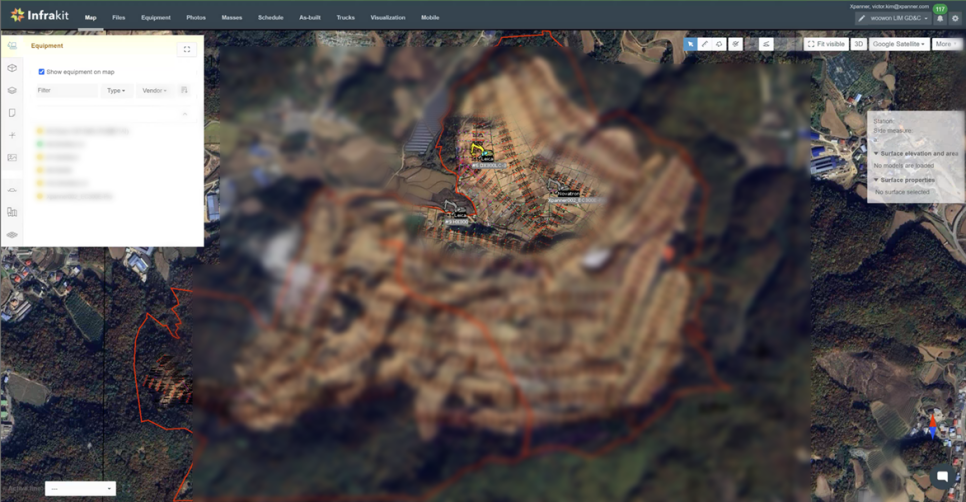Click the notification bell icon
Screen dimensions: 966x502
940,19
